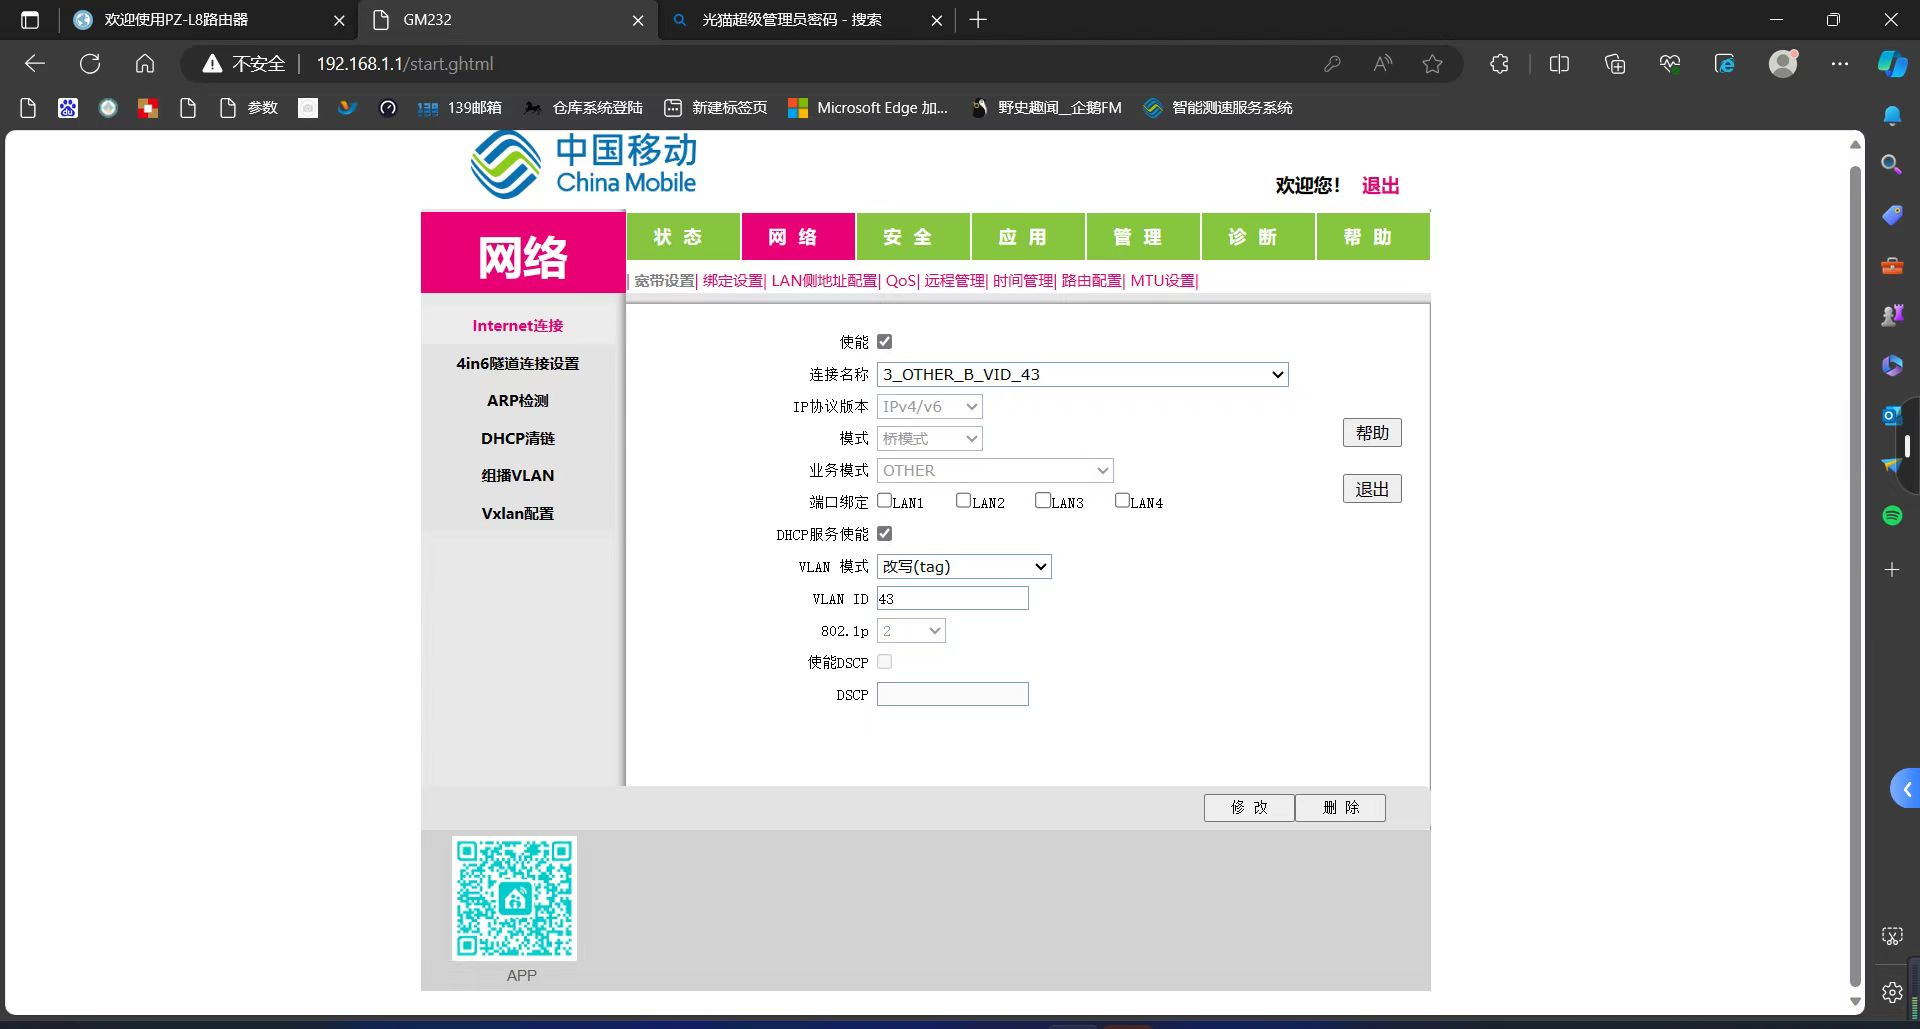1920x1029 pixels.
Task: Click the 帮助 help button
Action: 1372,433
